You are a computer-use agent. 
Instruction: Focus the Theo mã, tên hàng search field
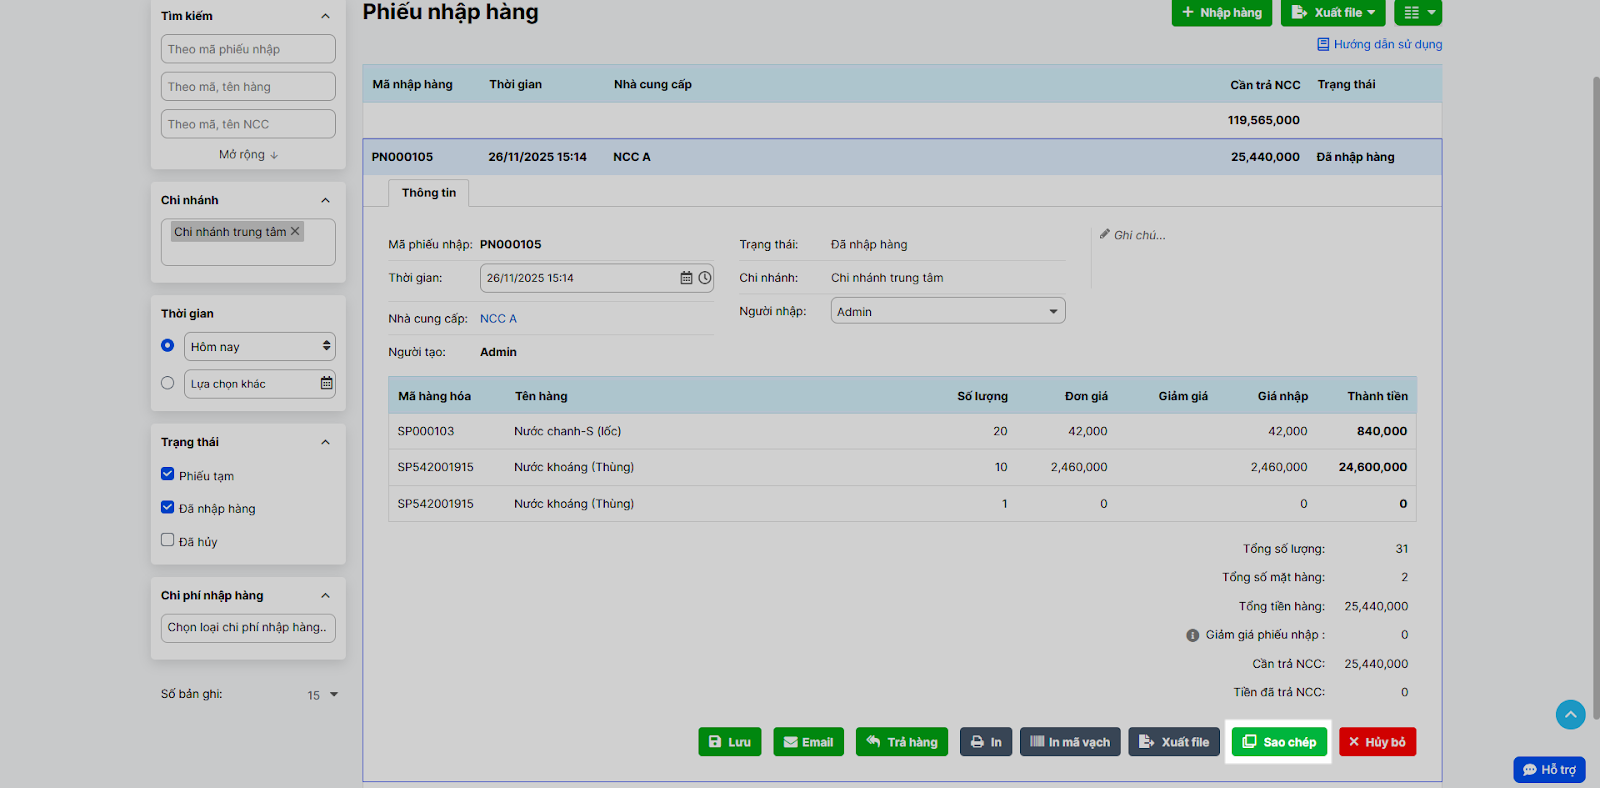click(x=248, y=87)
